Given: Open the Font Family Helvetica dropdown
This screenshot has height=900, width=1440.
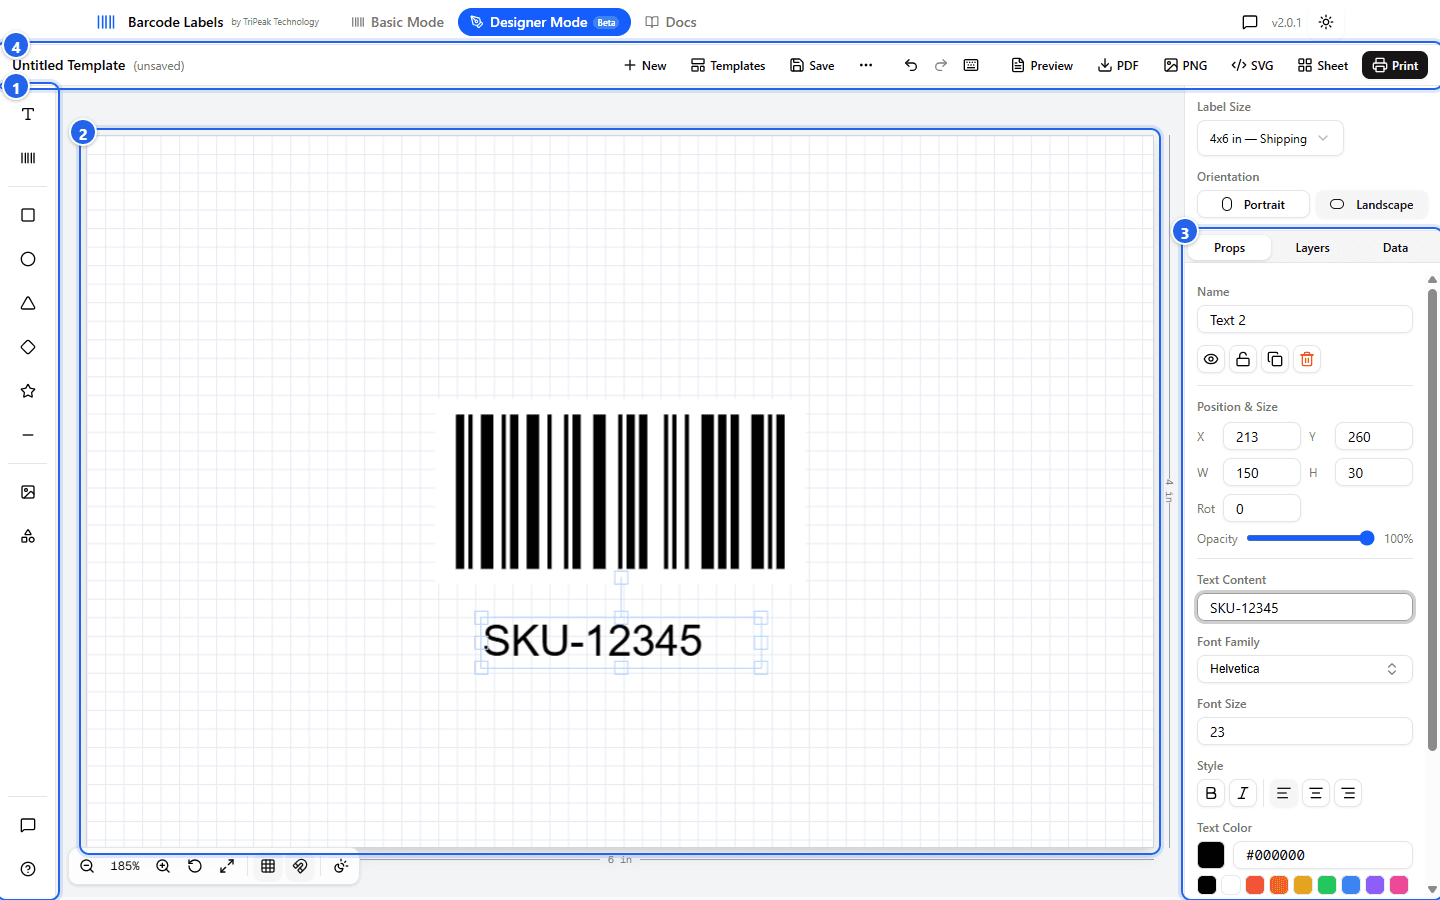Looking at the screenshot, I should pos(1305,669).
